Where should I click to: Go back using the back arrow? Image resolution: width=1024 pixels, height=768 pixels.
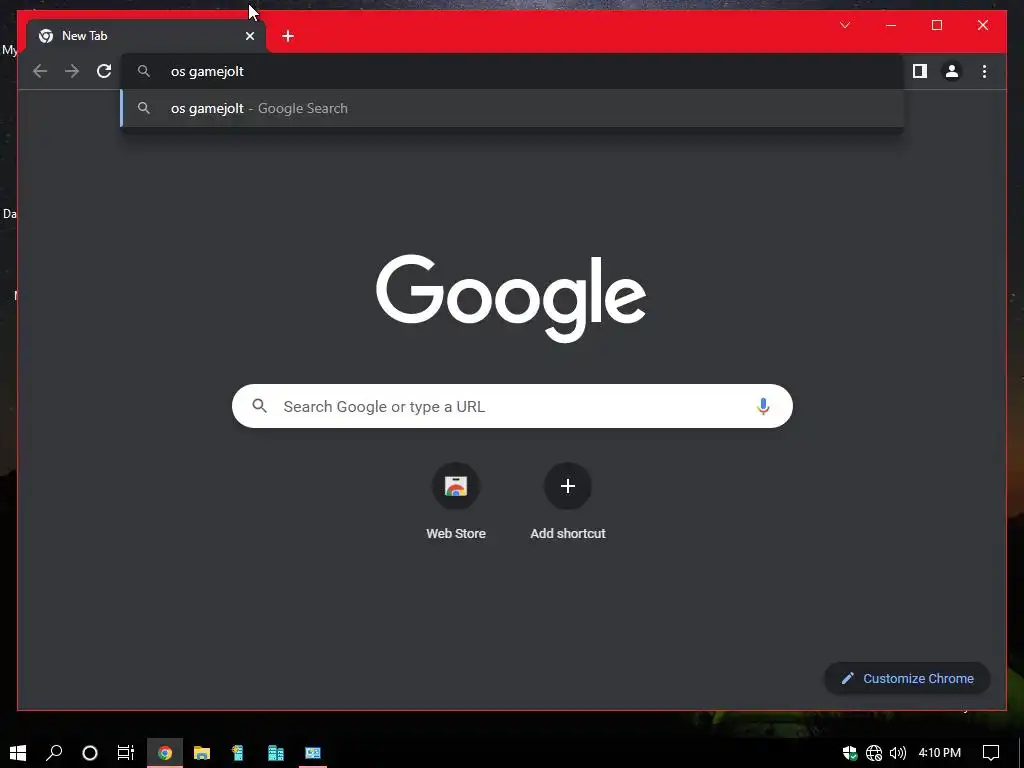[40, 71]
